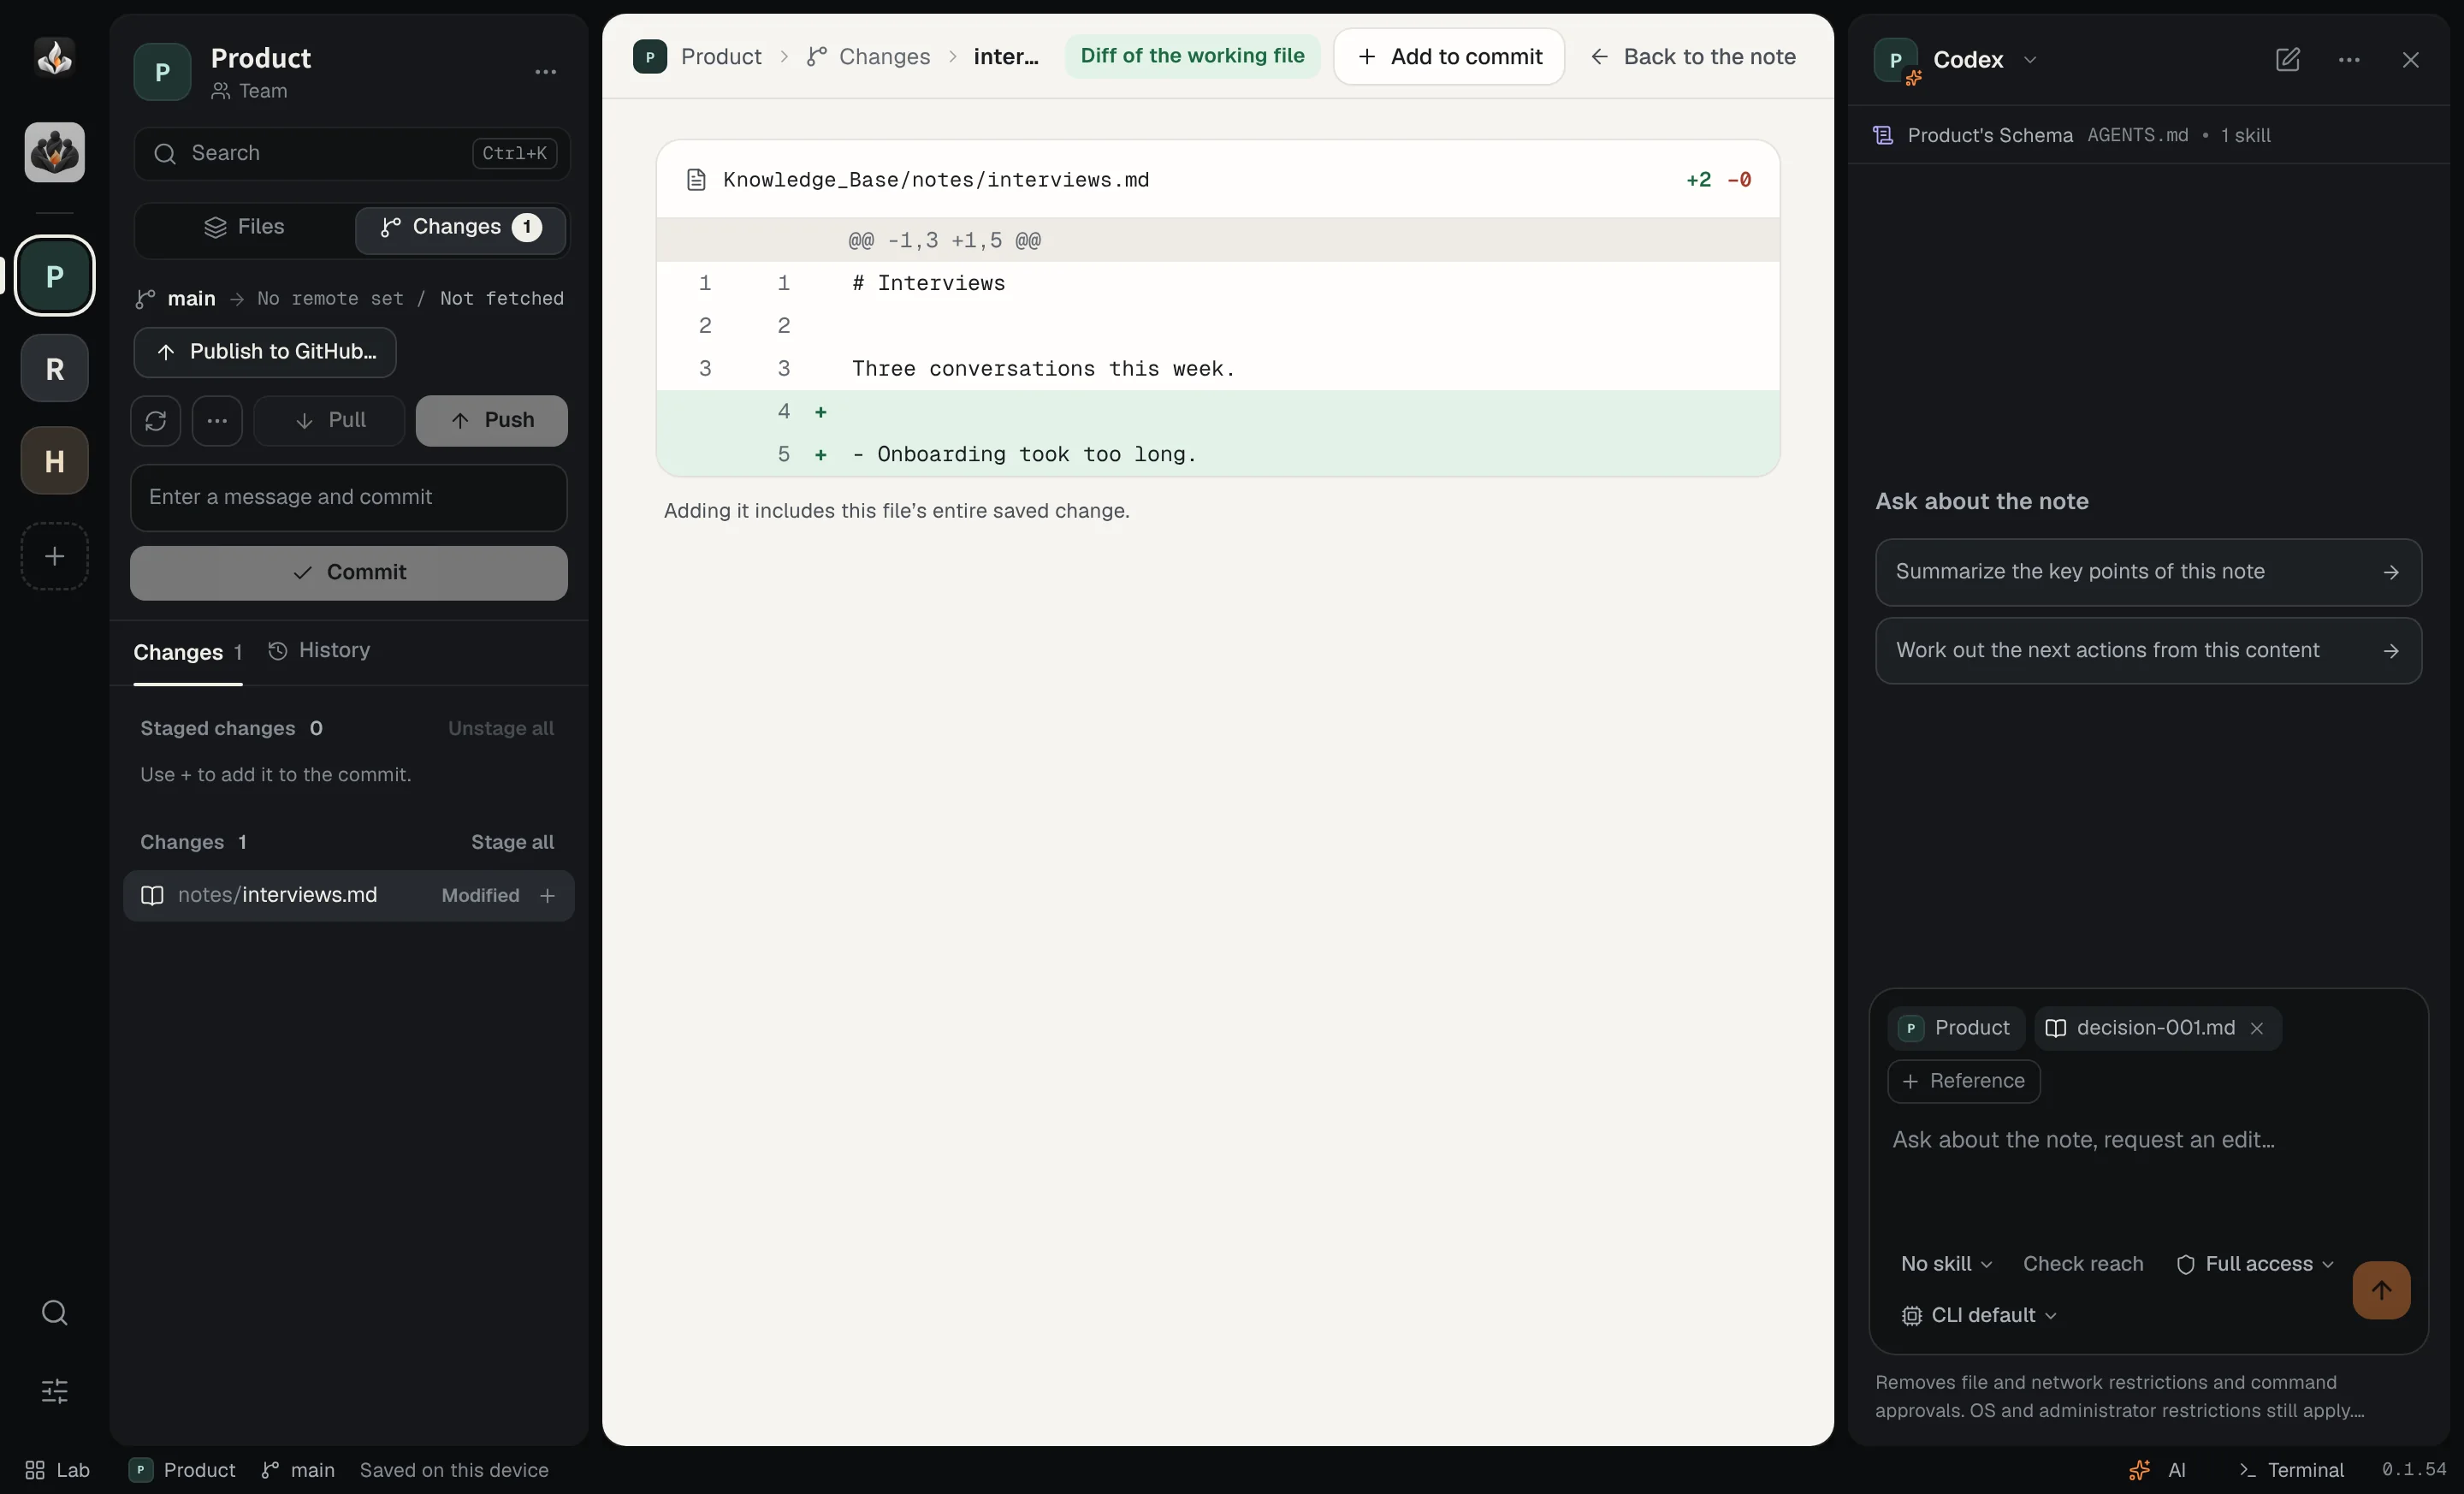The height and width of the screenshot is (1494, 2464).
Task: Select the Changes 1 sub-tab
Action: 188,653
